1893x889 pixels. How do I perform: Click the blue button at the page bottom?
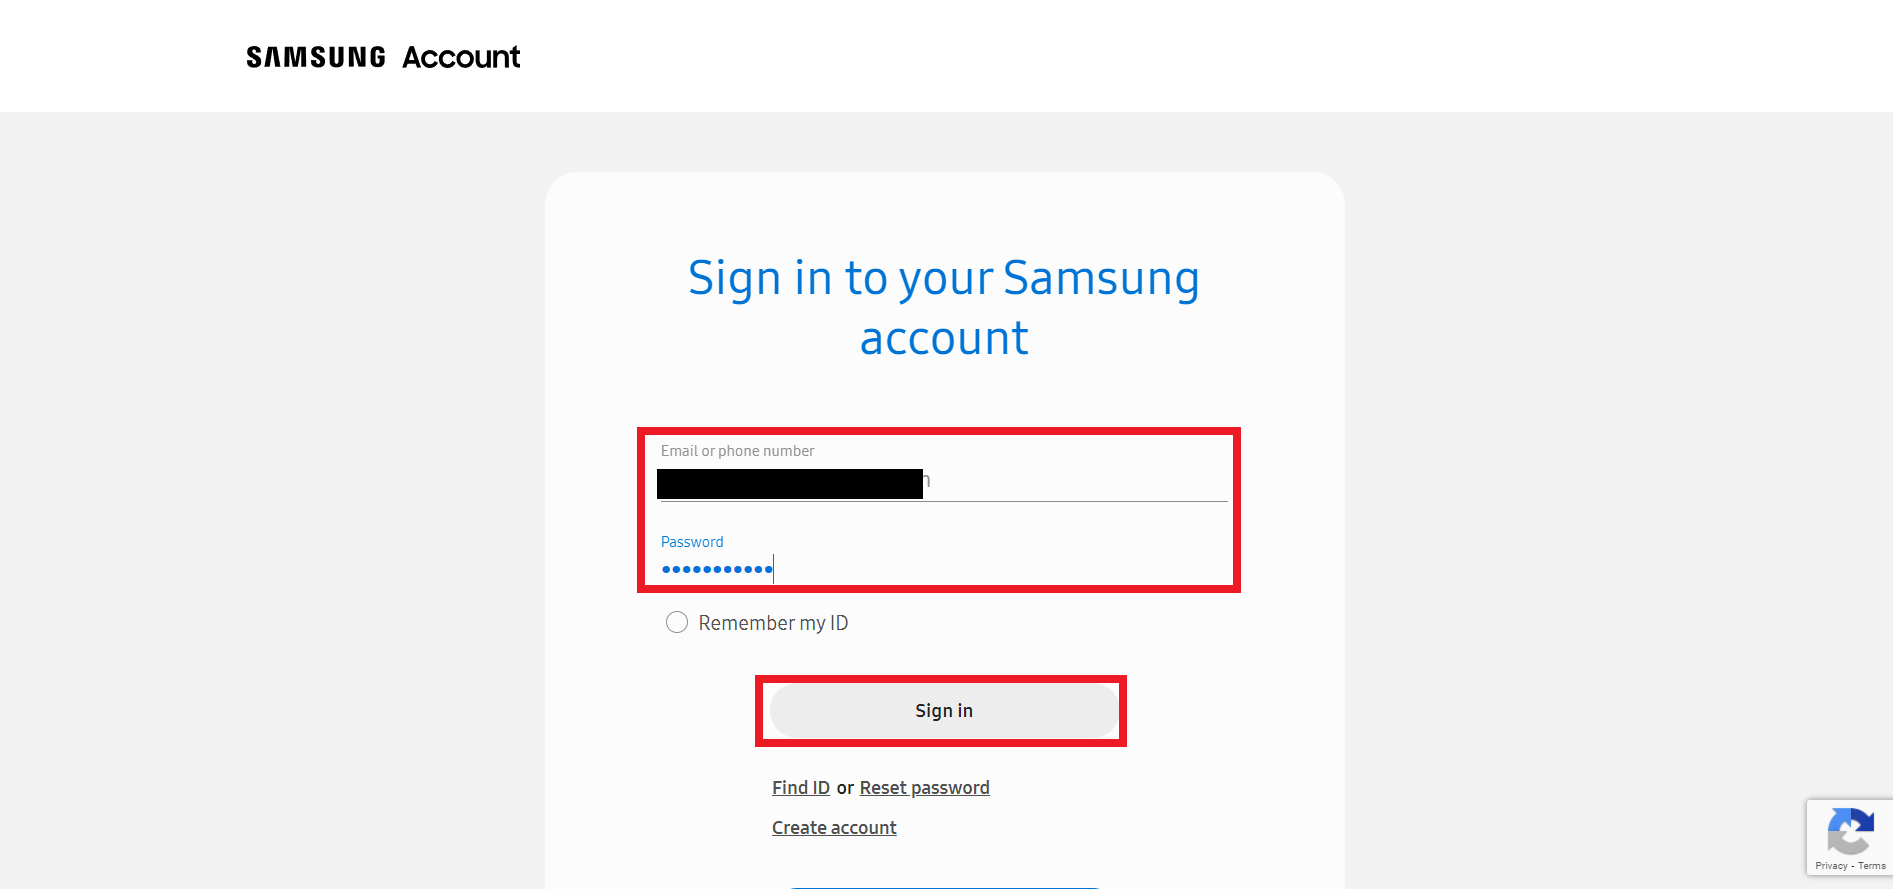pos(943,886)
